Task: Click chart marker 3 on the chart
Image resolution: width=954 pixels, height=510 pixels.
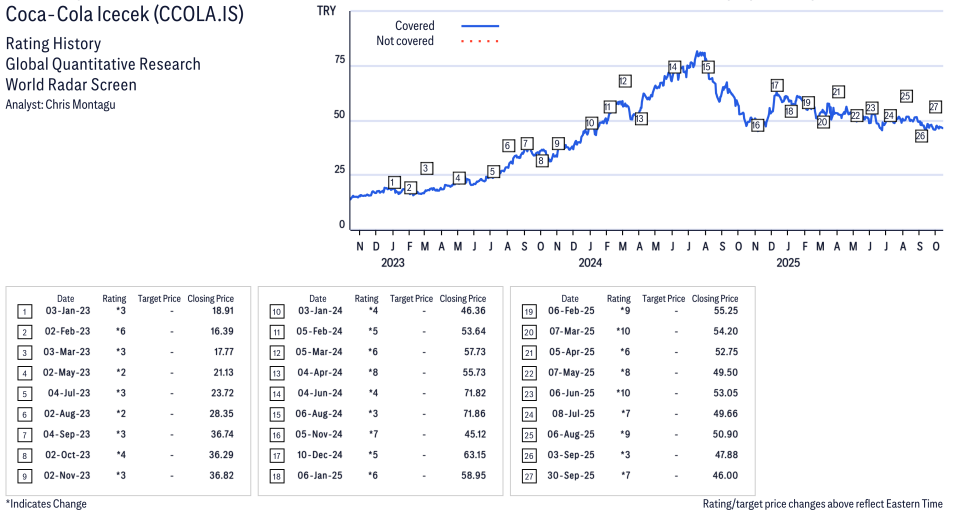Action: click(427, 168)
